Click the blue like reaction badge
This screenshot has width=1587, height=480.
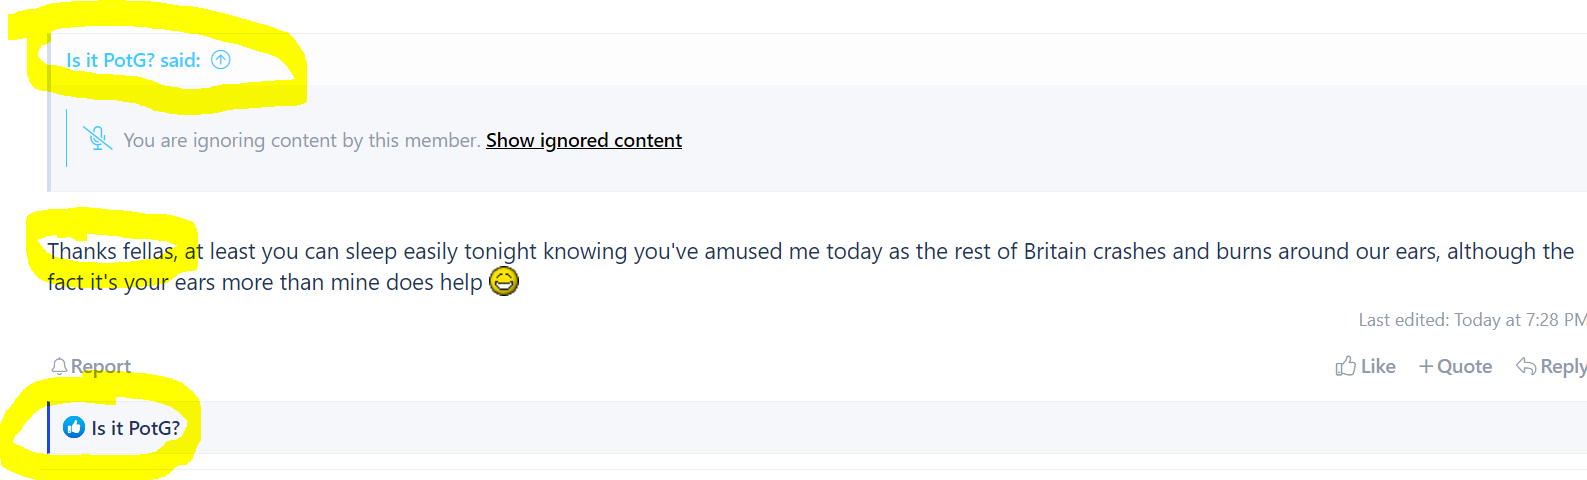pos(74,428)
